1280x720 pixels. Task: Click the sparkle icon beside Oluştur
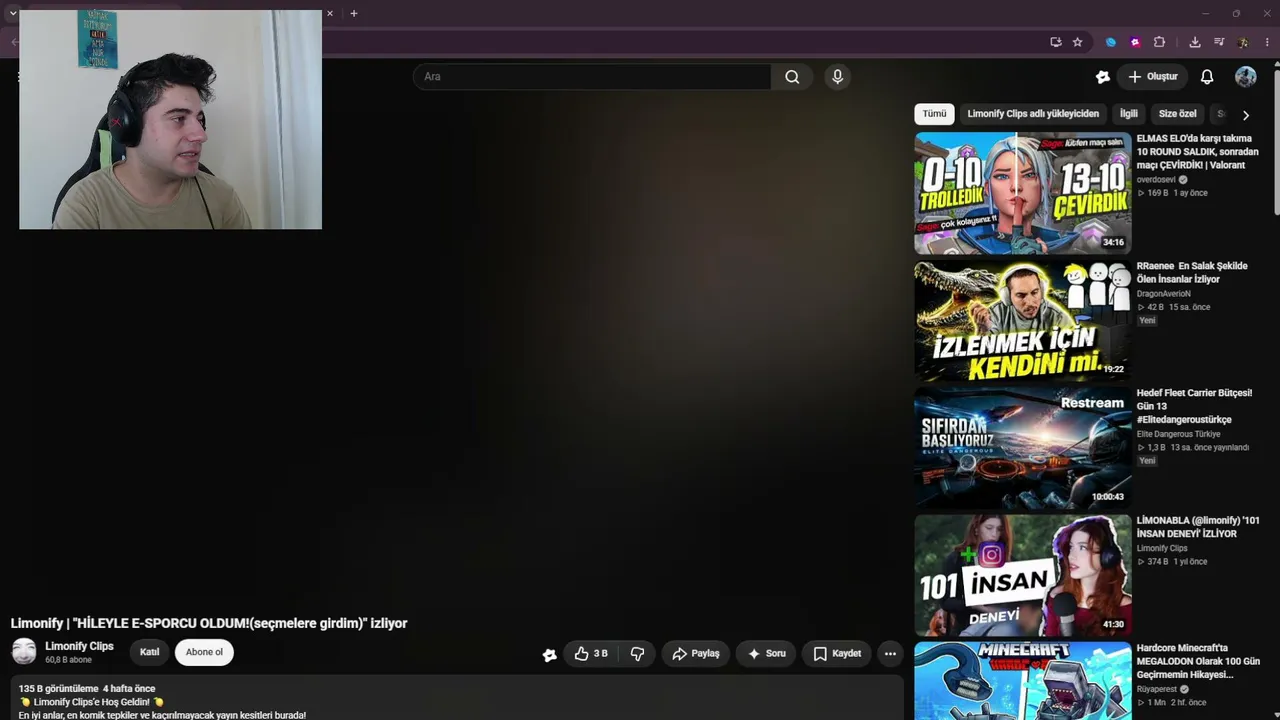click(x=1103, y=77)
